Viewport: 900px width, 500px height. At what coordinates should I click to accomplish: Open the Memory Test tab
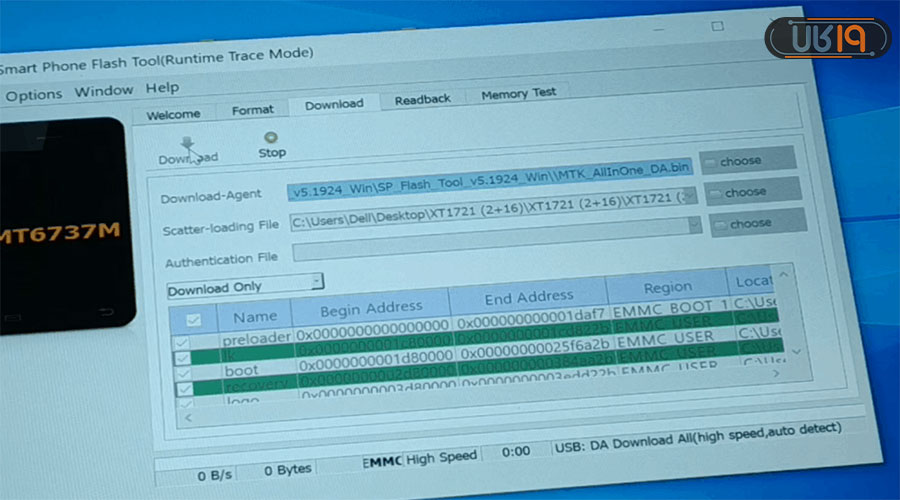[x=518, y=94]
